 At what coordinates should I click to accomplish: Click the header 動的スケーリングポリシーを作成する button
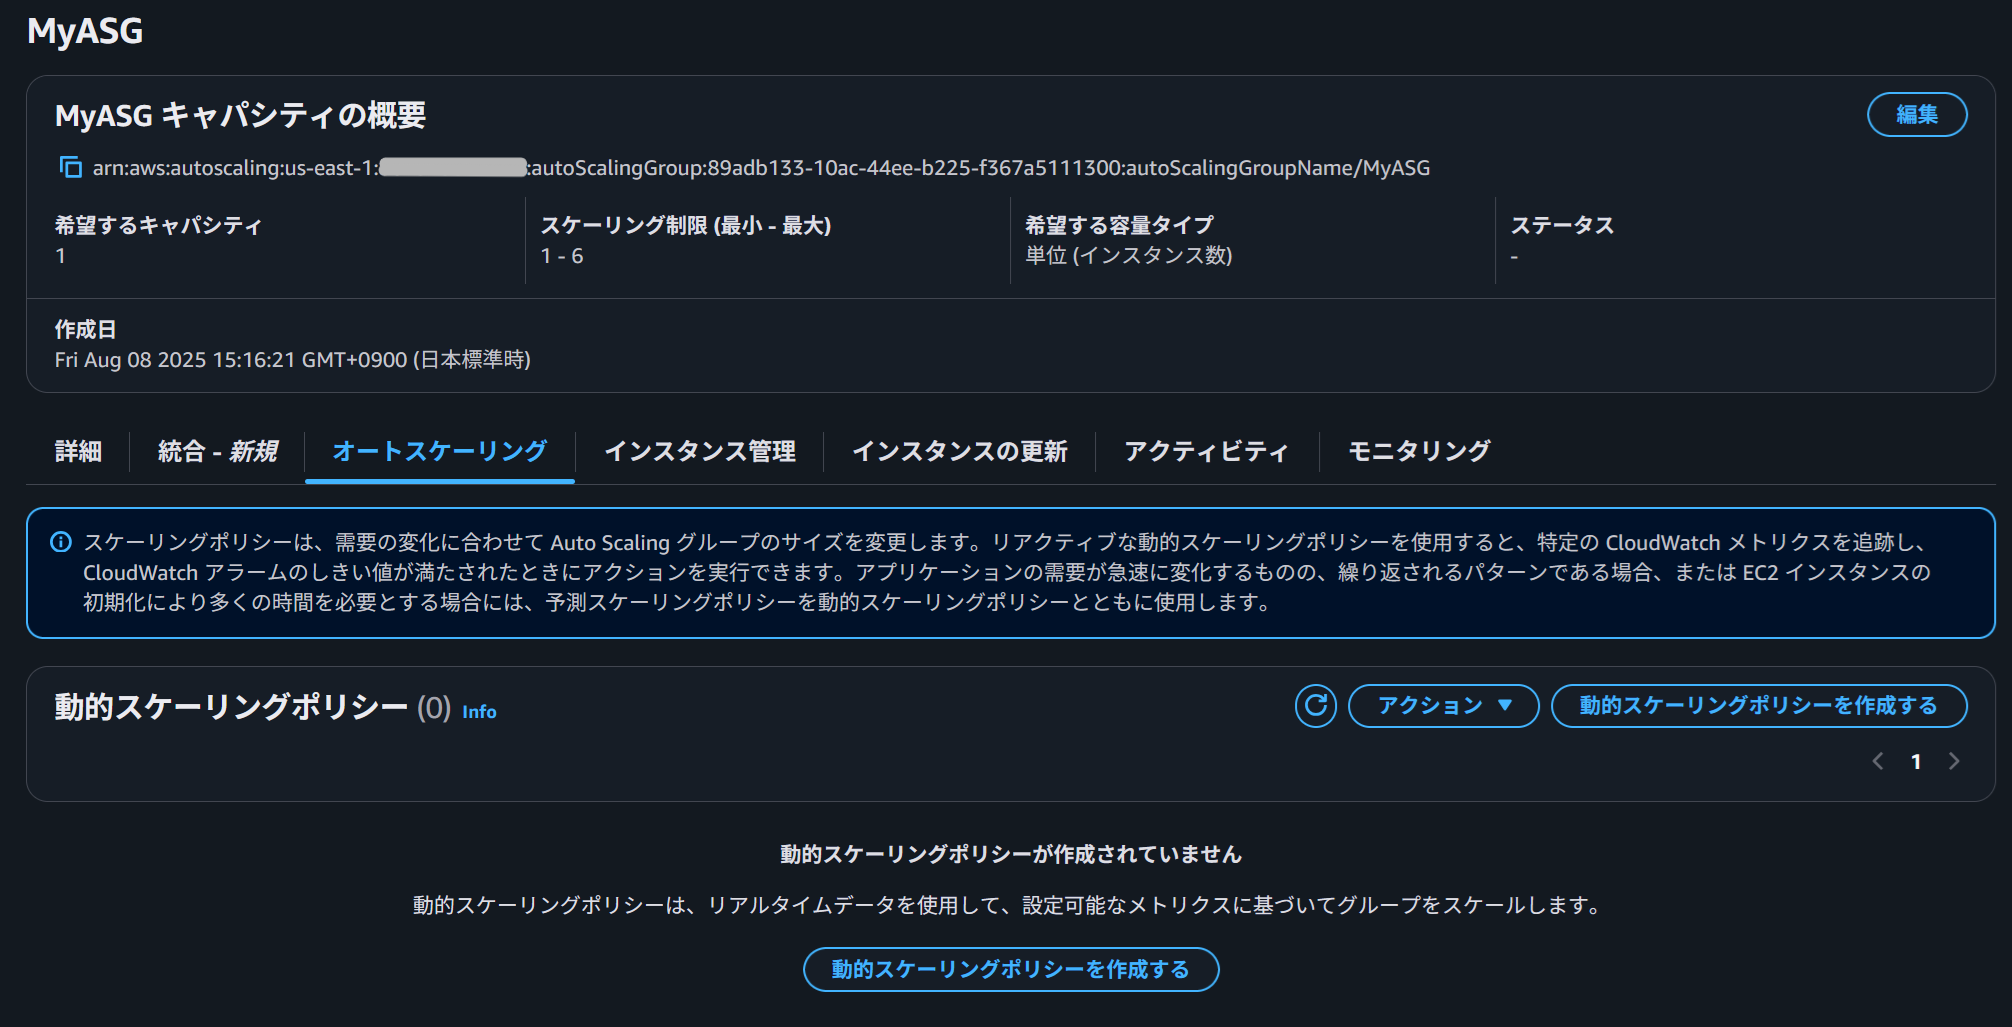click(1758, 706)
